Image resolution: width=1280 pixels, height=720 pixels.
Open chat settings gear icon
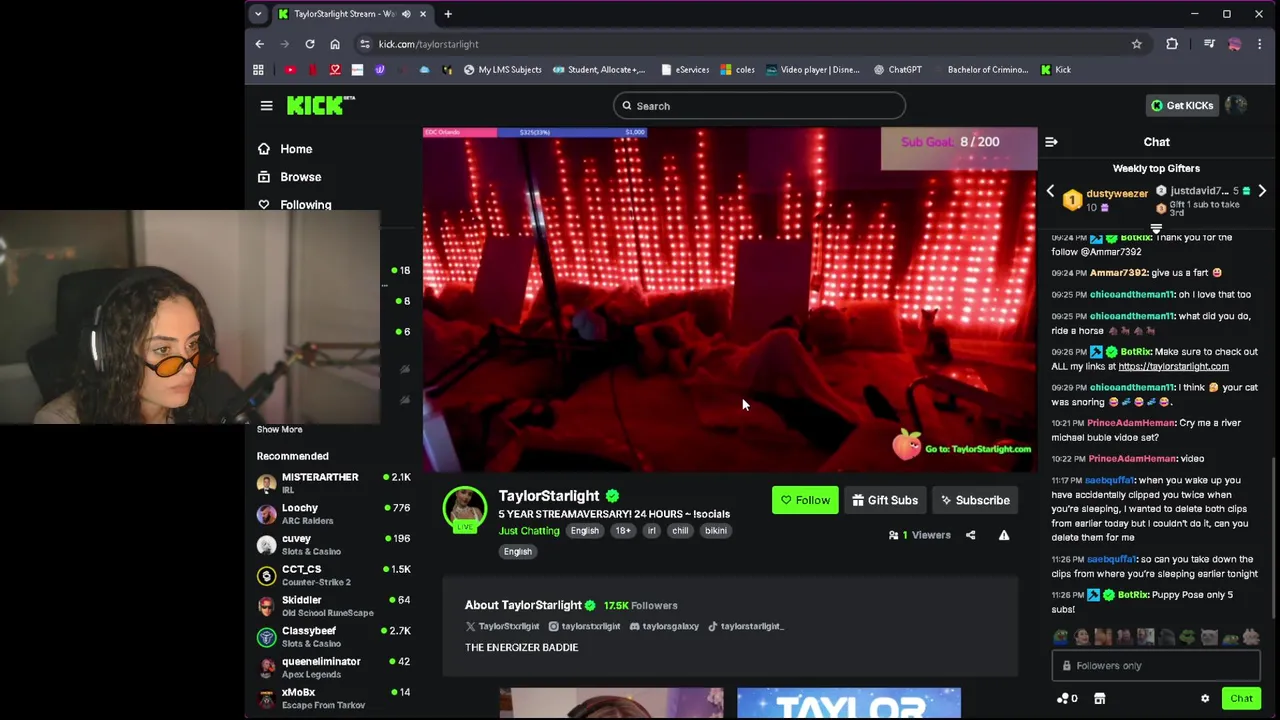1205,699
